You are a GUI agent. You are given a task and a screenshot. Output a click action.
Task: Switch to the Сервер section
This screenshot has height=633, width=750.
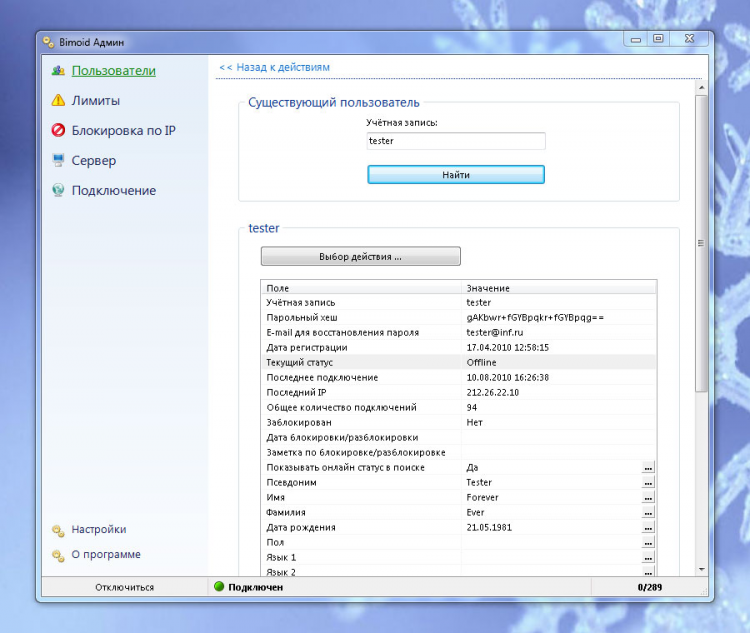(x=94, y=161)
